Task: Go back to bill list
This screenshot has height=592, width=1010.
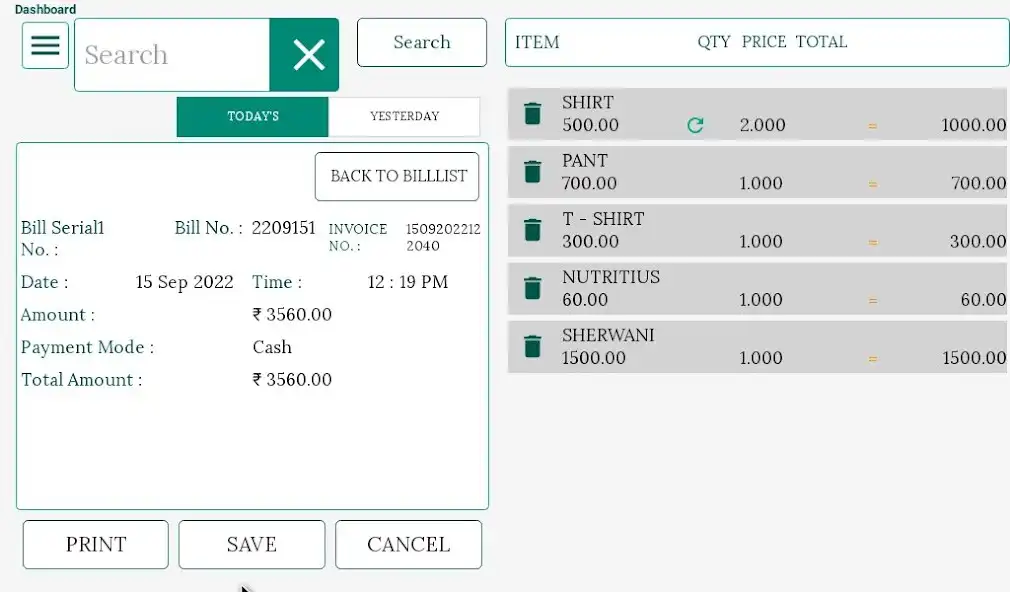Action: coord(398,176)
